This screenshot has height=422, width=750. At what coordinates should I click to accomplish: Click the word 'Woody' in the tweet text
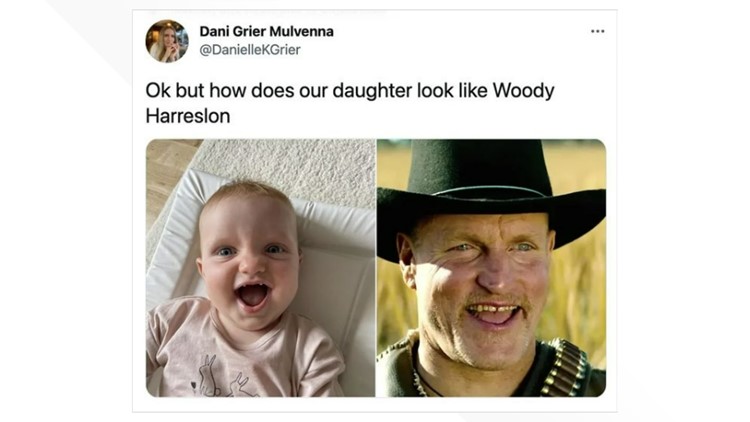point(523,91)
